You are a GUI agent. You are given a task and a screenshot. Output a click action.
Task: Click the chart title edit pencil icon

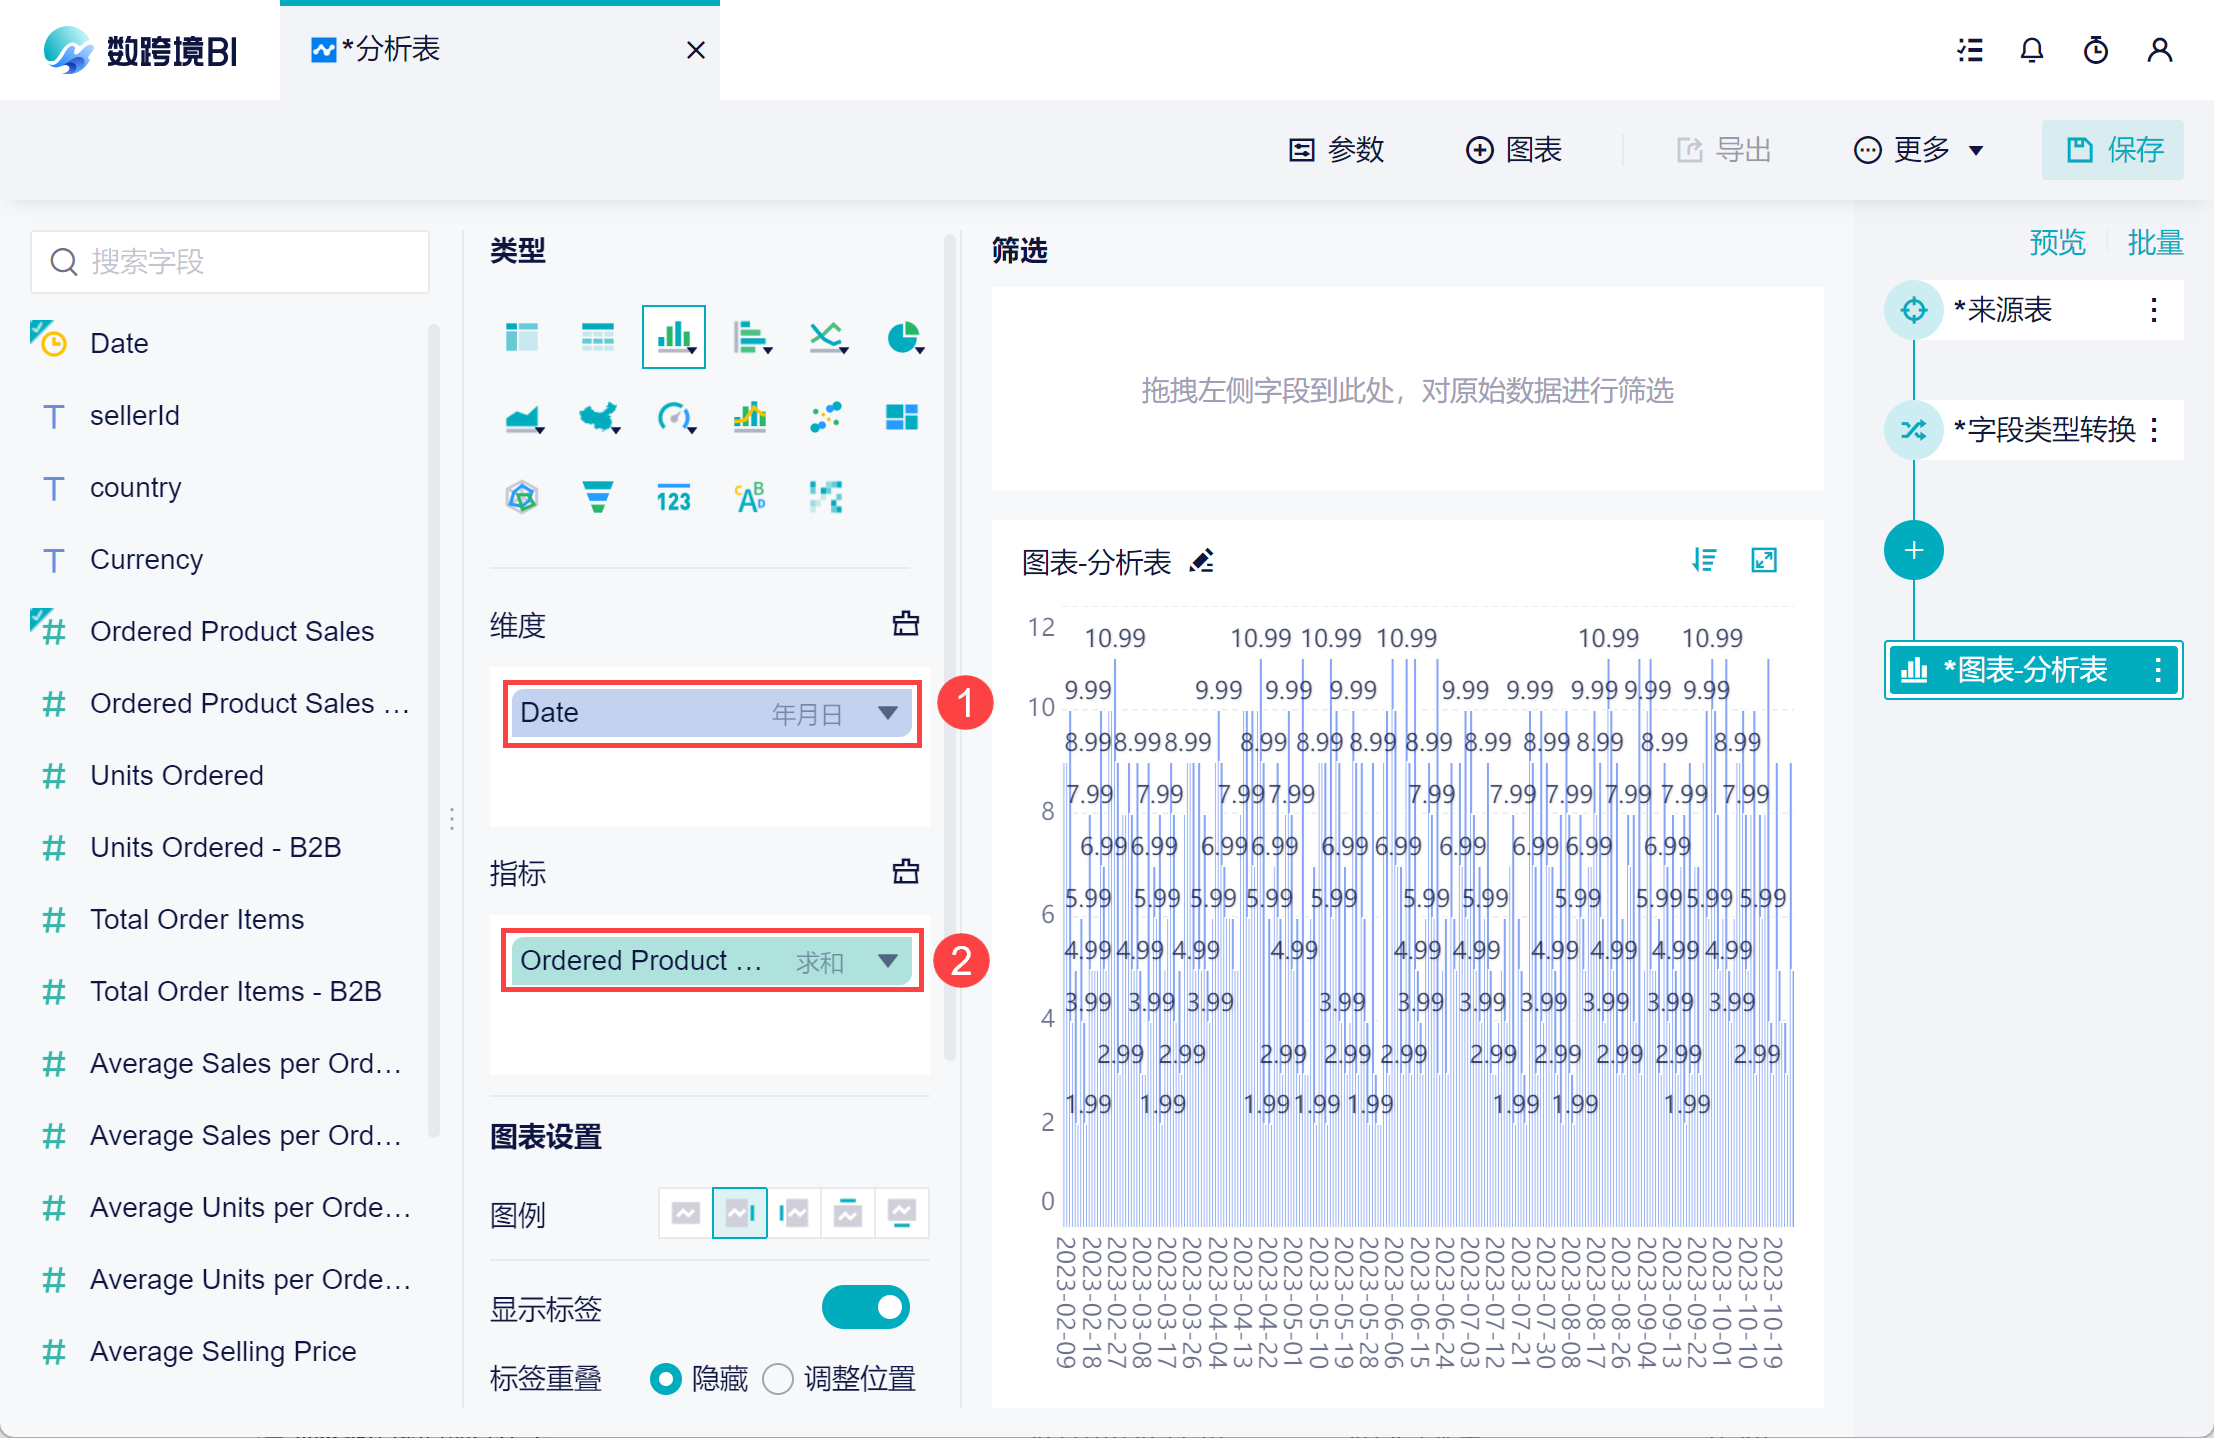point(1202,561)
